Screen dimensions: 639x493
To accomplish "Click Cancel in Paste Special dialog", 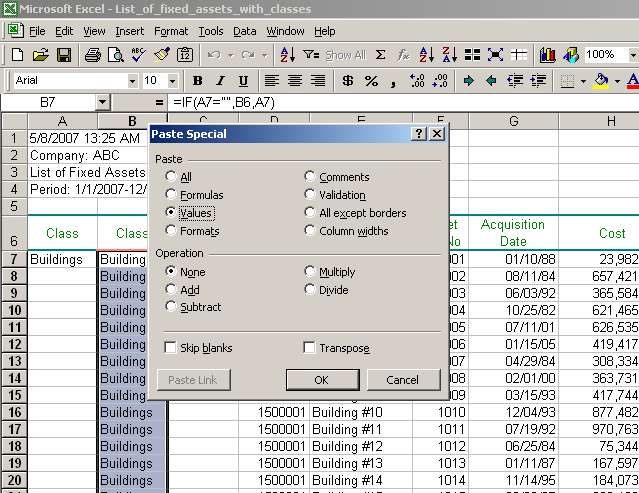I will click(x=403, y=380).
